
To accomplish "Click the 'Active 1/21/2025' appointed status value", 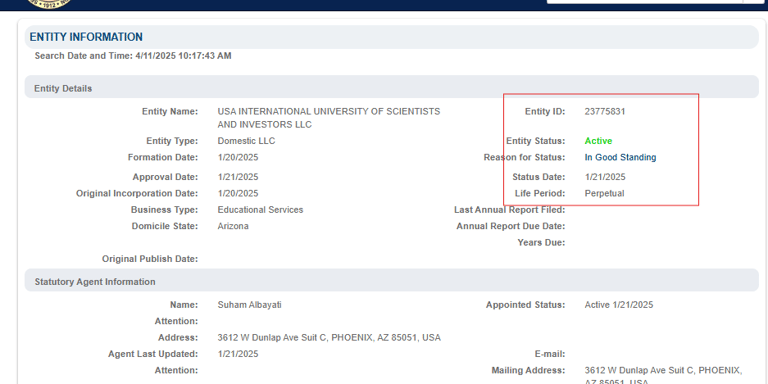I will click(x=619, y=305).
